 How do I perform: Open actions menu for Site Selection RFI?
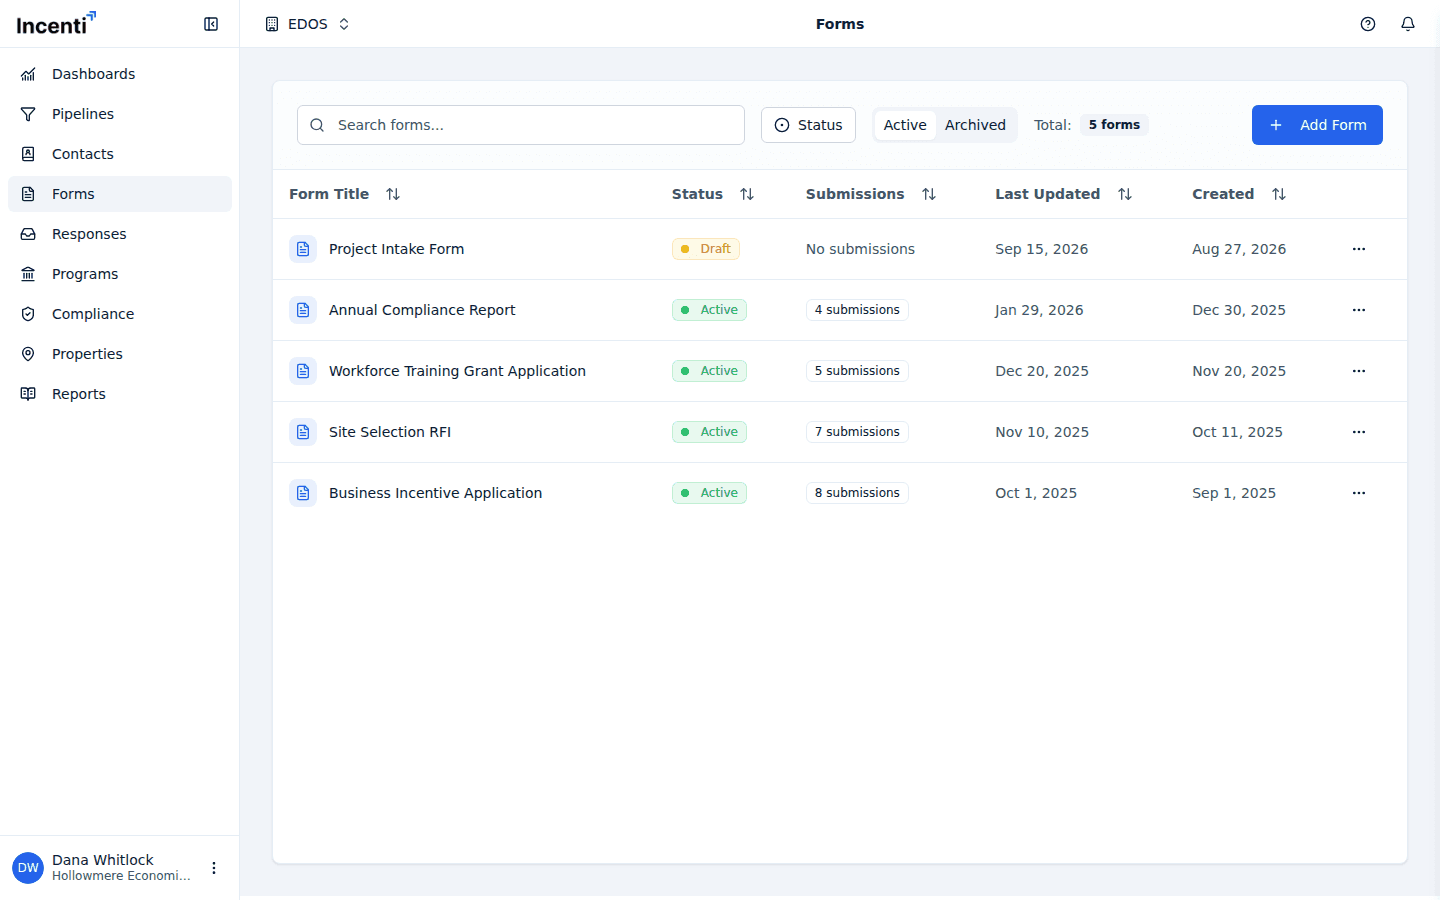tap(1359, 432)
